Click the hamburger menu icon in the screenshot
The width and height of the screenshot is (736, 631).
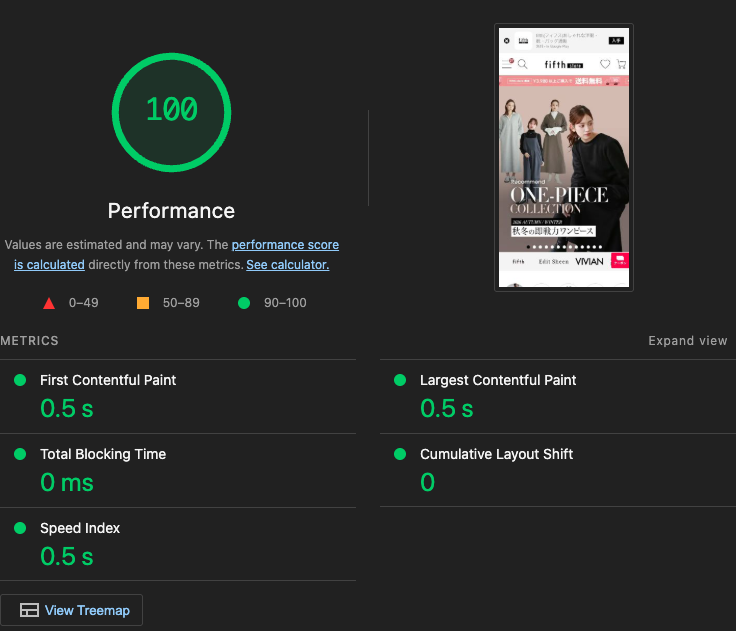click(x=507, y=64)
